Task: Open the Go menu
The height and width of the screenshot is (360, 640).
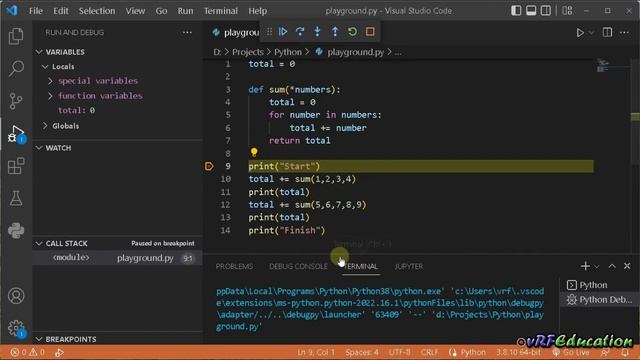Action: click(161, 11)
